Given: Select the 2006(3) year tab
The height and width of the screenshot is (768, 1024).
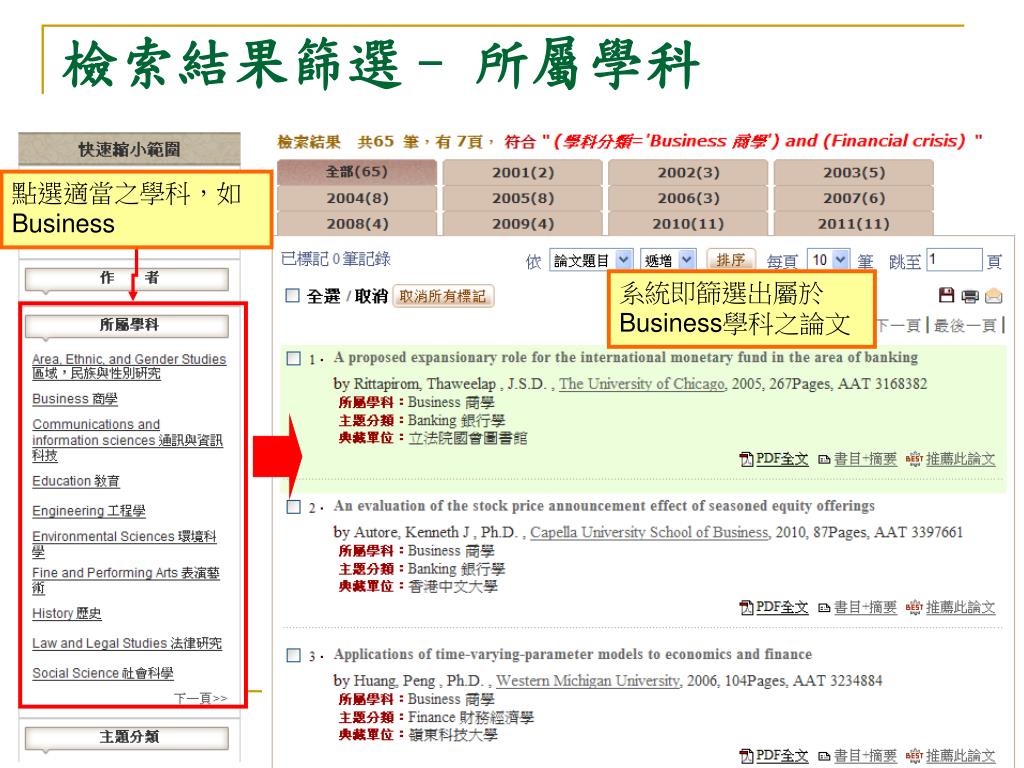Looking at the screenshot, I should pos(688,198).
